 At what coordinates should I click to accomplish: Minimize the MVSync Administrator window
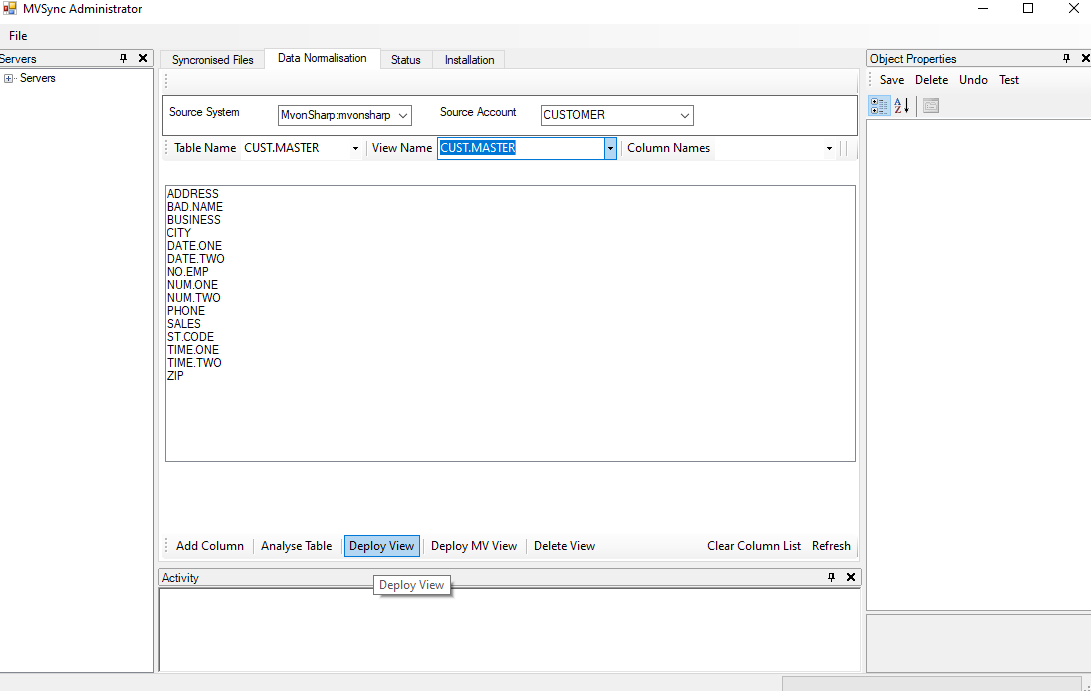coord(982,8)
